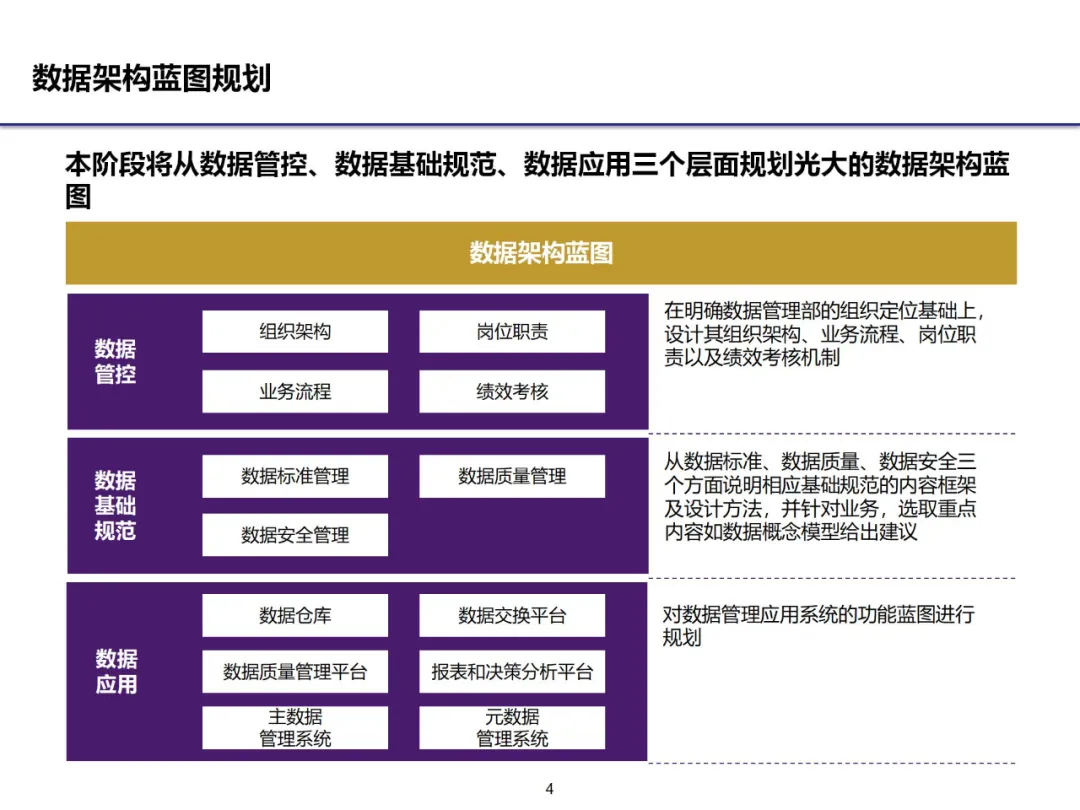The height and width of the screenshot is (810, 1080).
Task: Click the 数据标准管理 box
Action: (295, 476)
